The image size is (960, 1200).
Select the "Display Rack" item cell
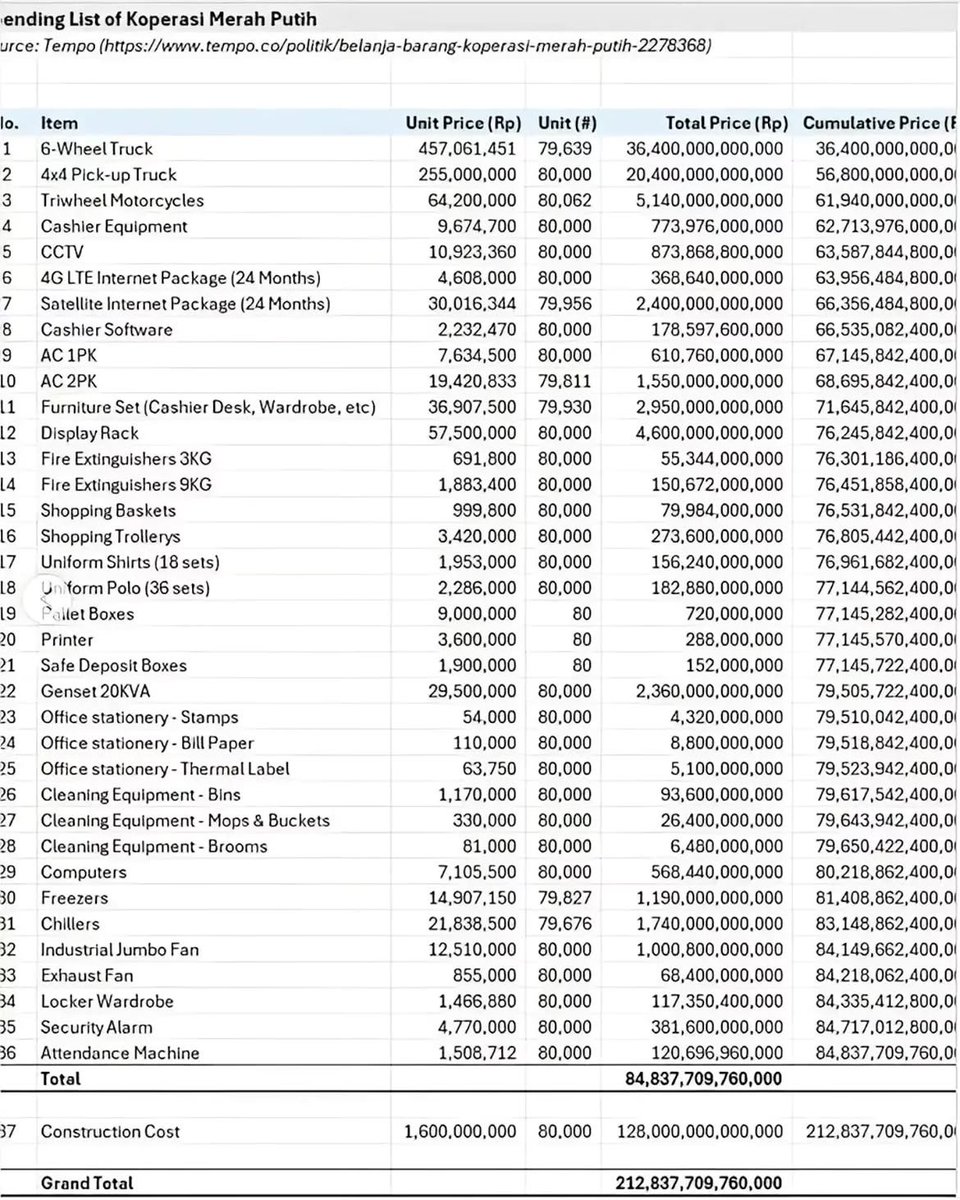(x=90, y=434)
